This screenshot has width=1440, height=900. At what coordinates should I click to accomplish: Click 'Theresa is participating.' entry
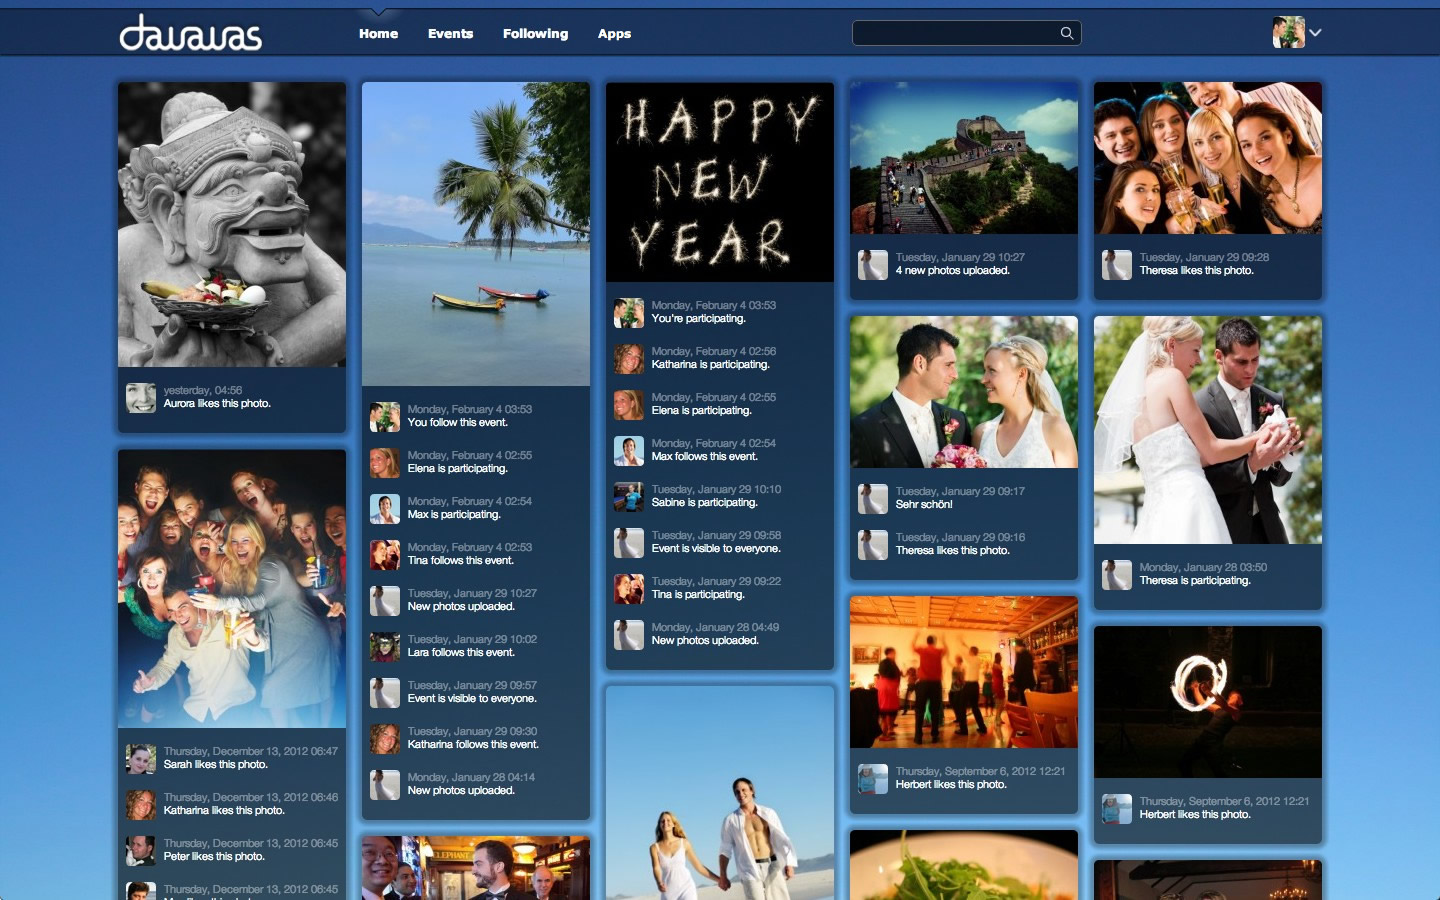(1195, 581)
